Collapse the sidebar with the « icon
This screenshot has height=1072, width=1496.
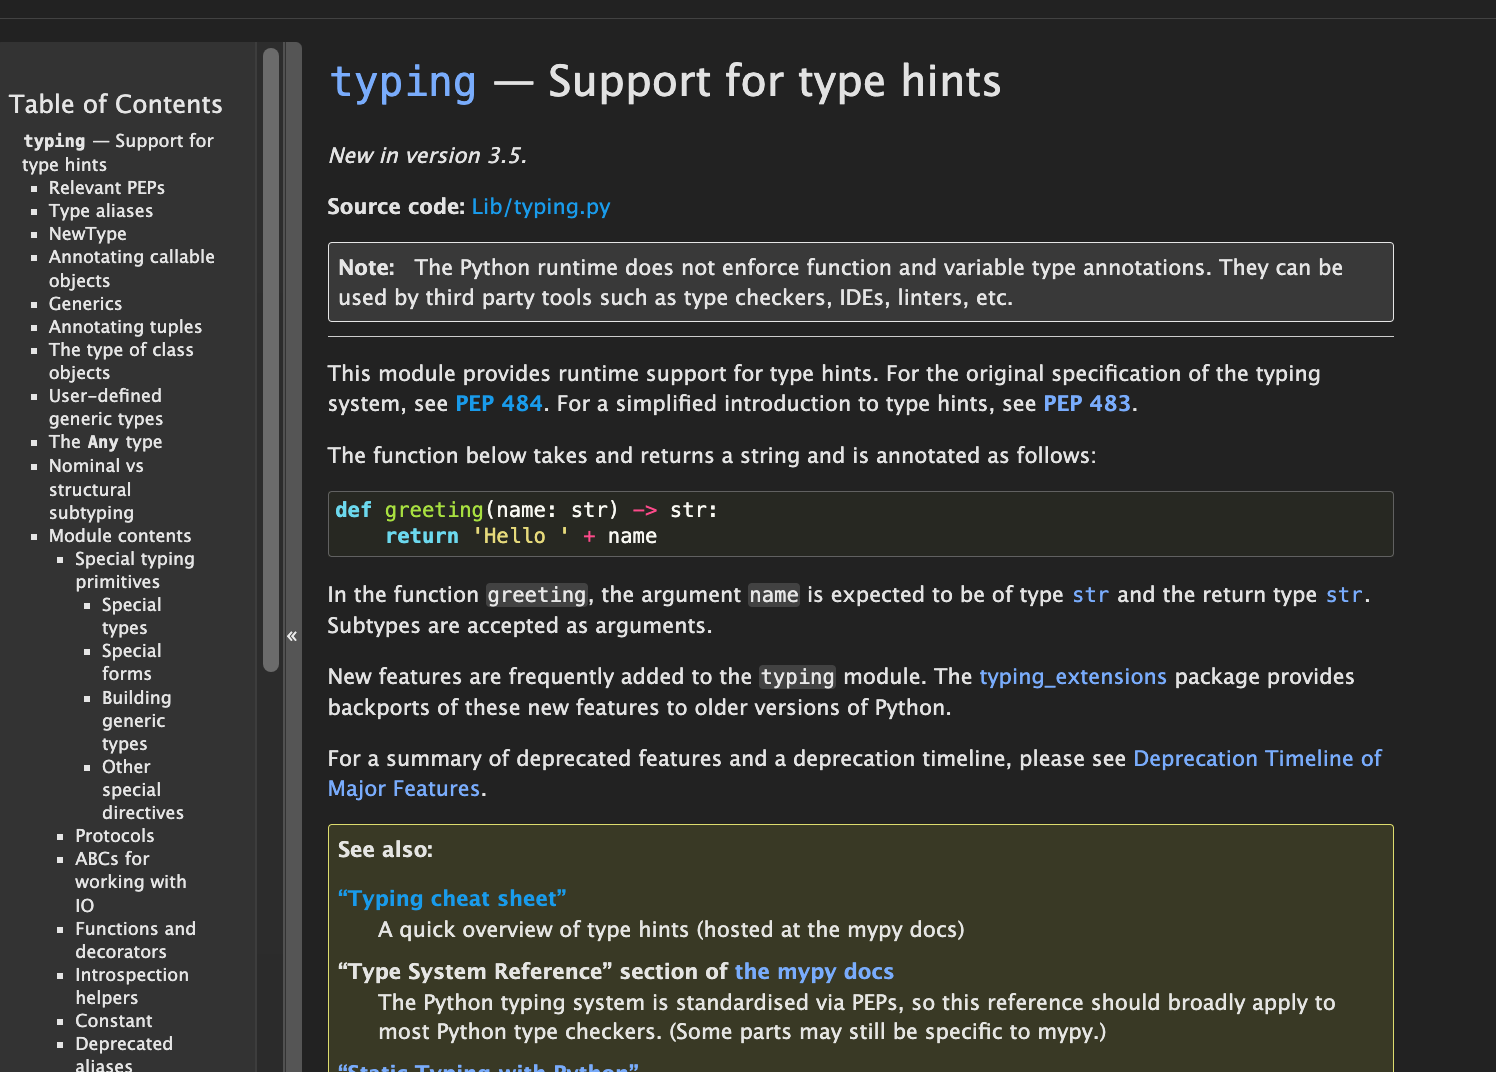291,635
